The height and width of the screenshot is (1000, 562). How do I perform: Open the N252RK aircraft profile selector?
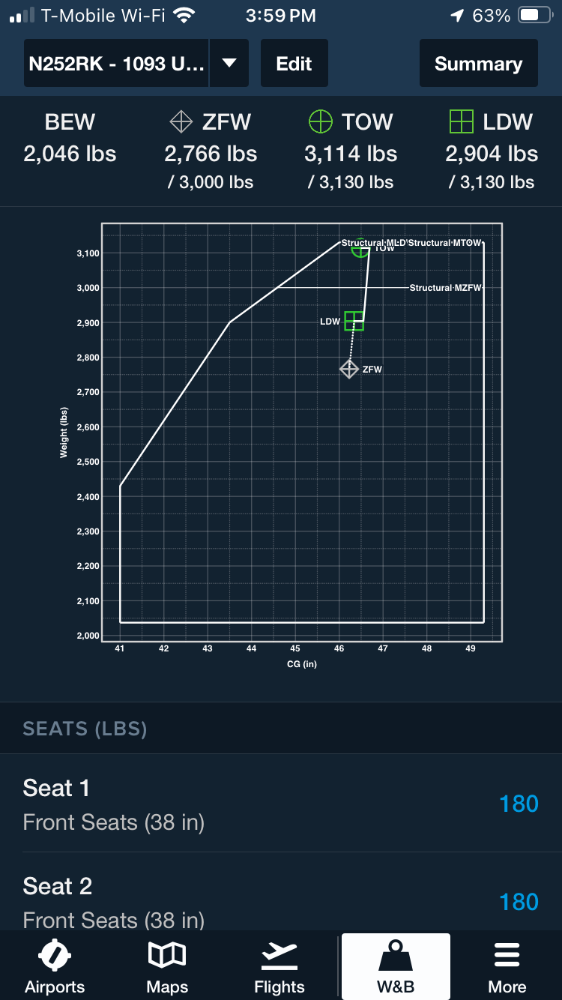[117, 63]
